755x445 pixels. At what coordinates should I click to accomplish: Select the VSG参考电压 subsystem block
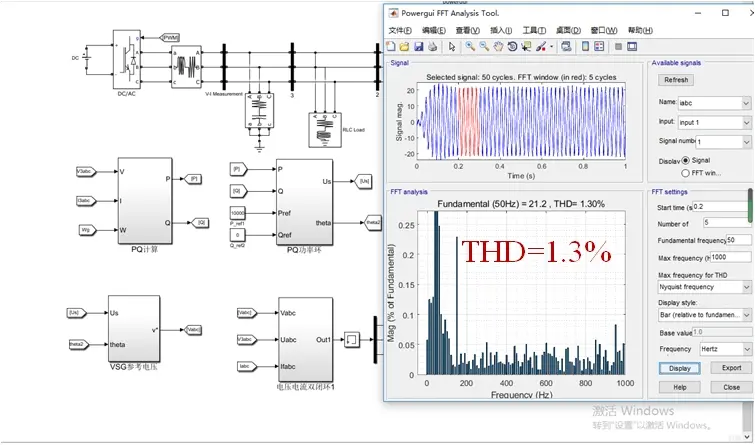(134, 328)
